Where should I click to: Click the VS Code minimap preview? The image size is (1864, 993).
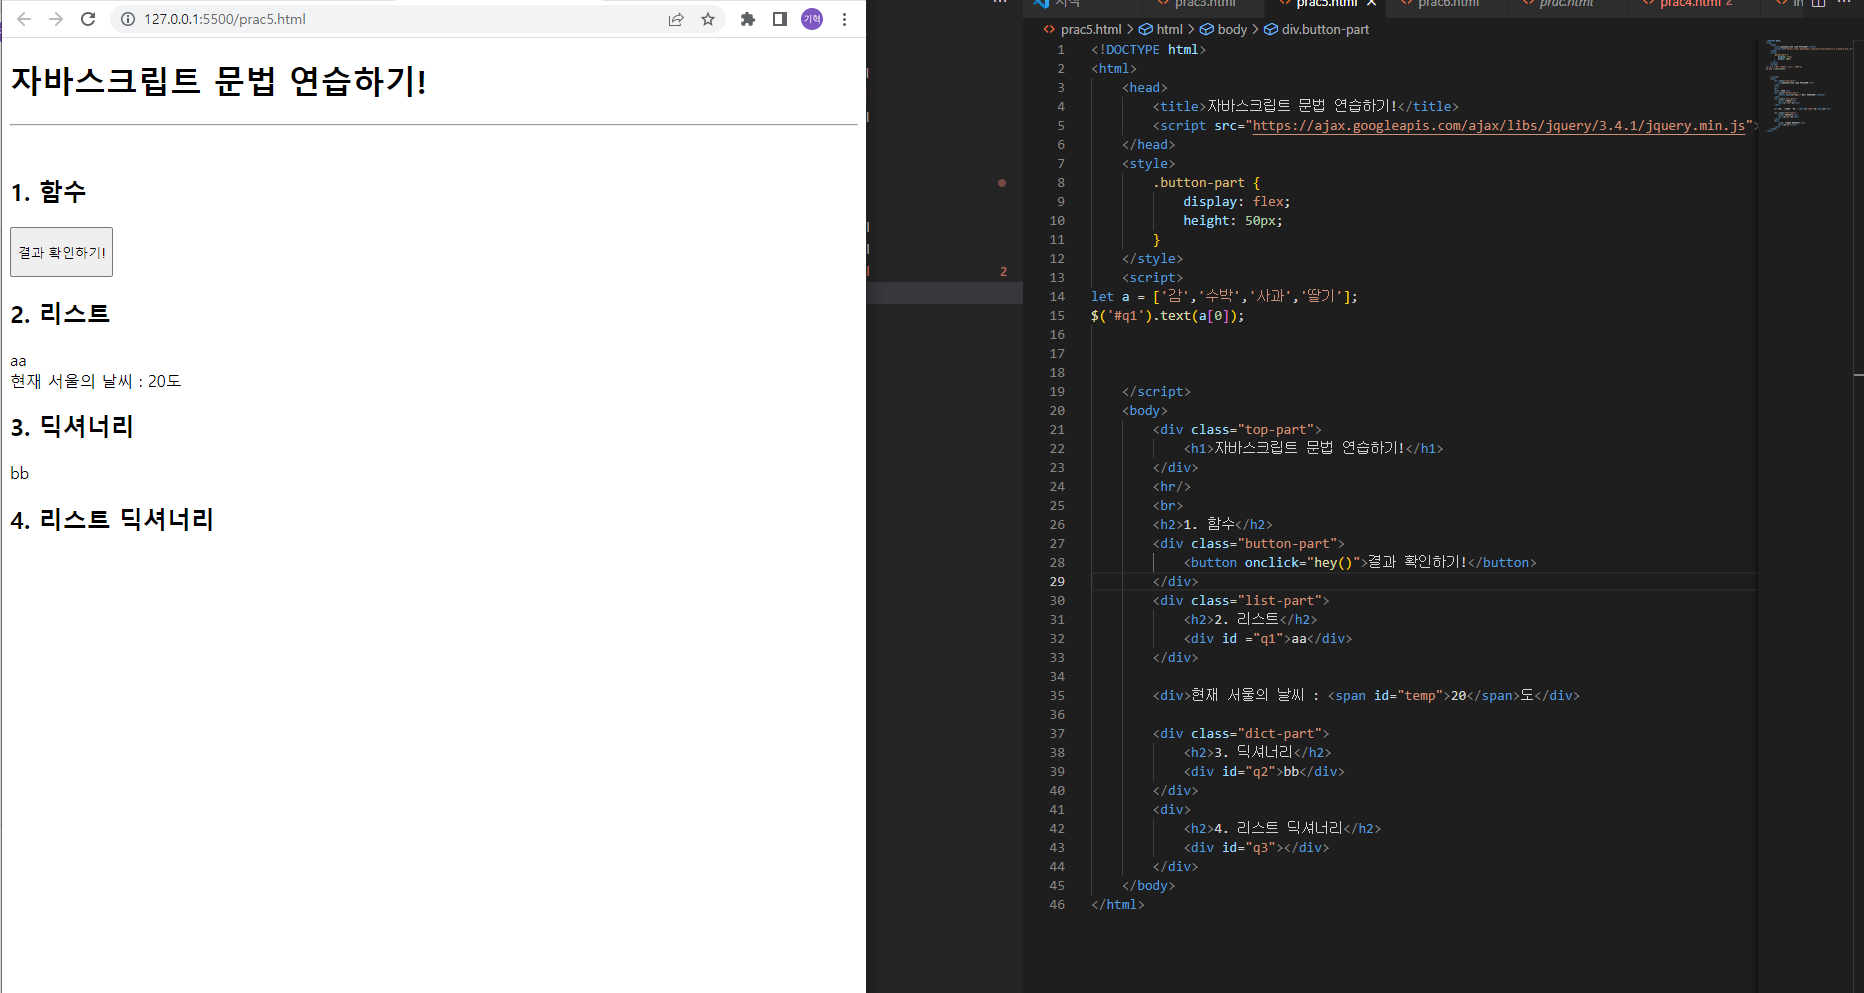1808,85
